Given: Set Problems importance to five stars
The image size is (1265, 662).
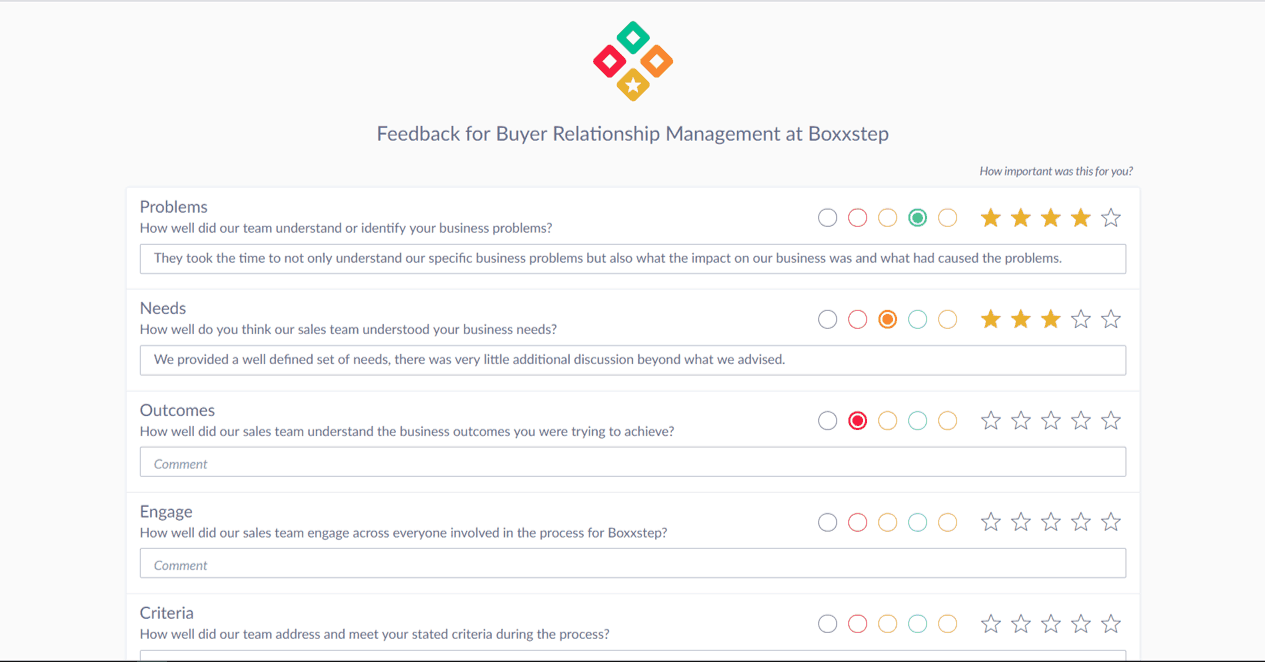Looking at the screenshot, I should 1110,218.
